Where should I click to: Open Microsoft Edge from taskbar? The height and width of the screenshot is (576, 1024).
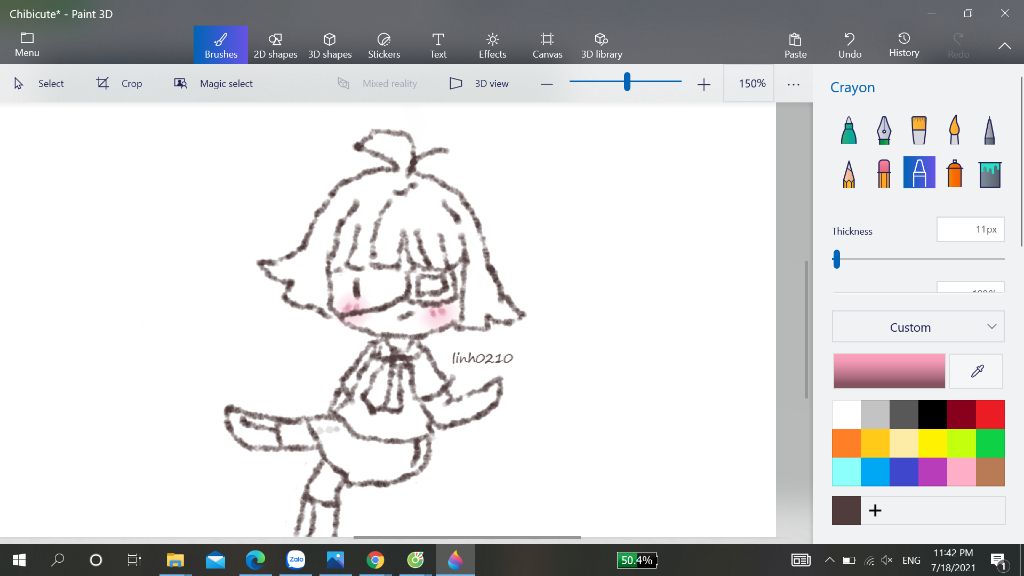(x=255, y=560)
